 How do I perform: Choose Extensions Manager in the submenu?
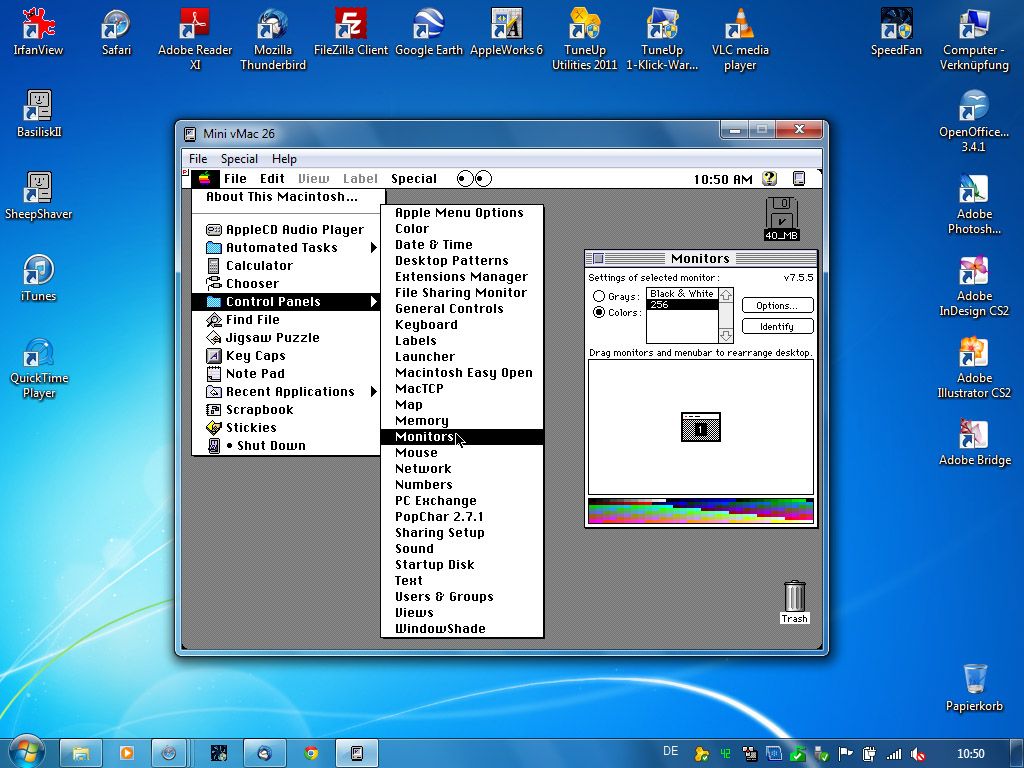click(462, 277)
